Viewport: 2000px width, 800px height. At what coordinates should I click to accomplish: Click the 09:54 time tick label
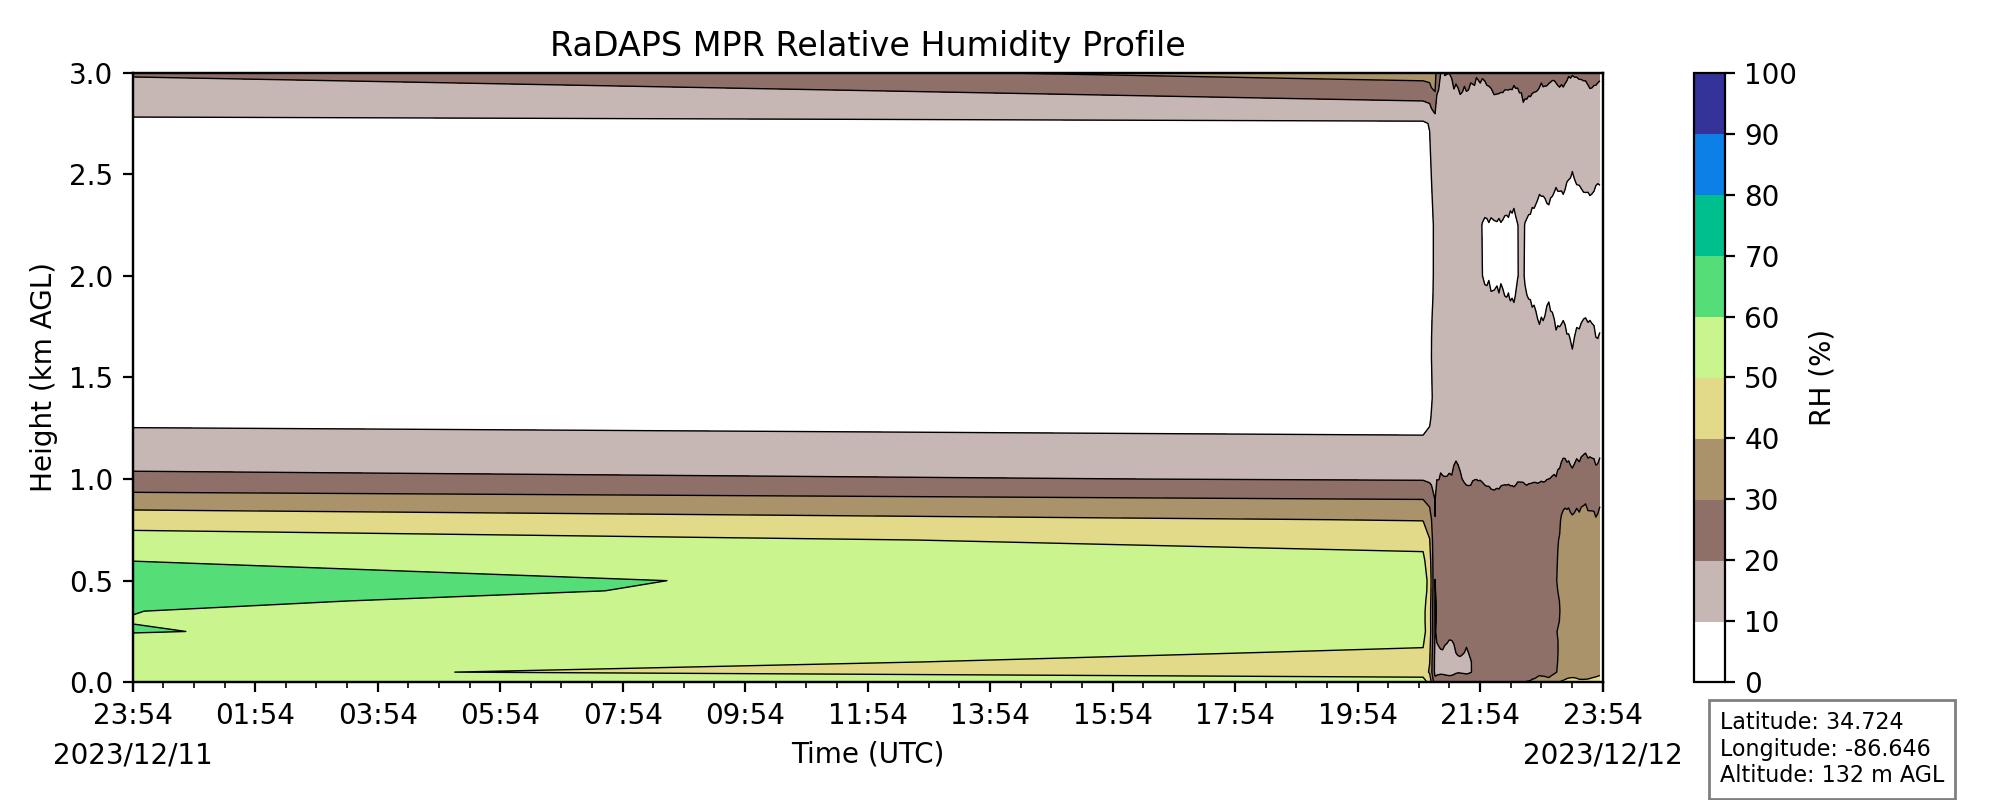745,714
